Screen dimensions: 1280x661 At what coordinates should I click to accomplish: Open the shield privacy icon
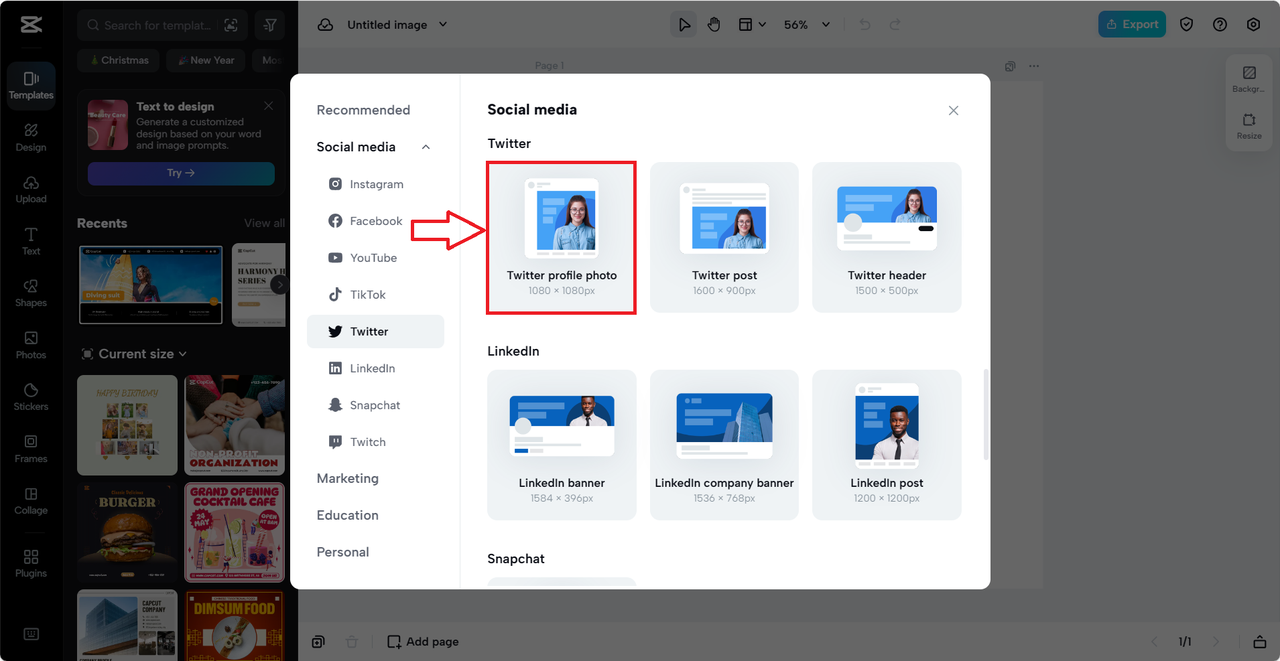click(x=1187, y=25)
